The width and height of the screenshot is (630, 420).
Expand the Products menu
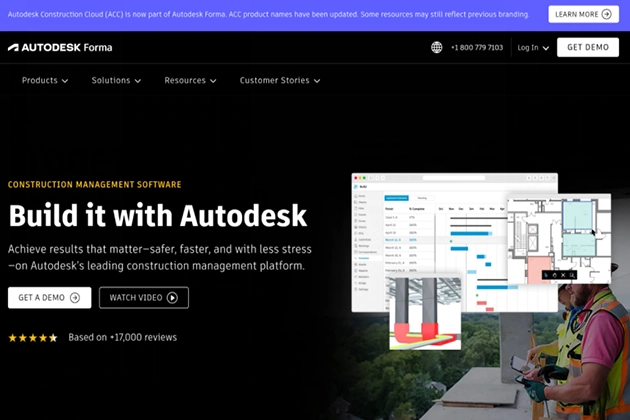click(x=45, y=80)
